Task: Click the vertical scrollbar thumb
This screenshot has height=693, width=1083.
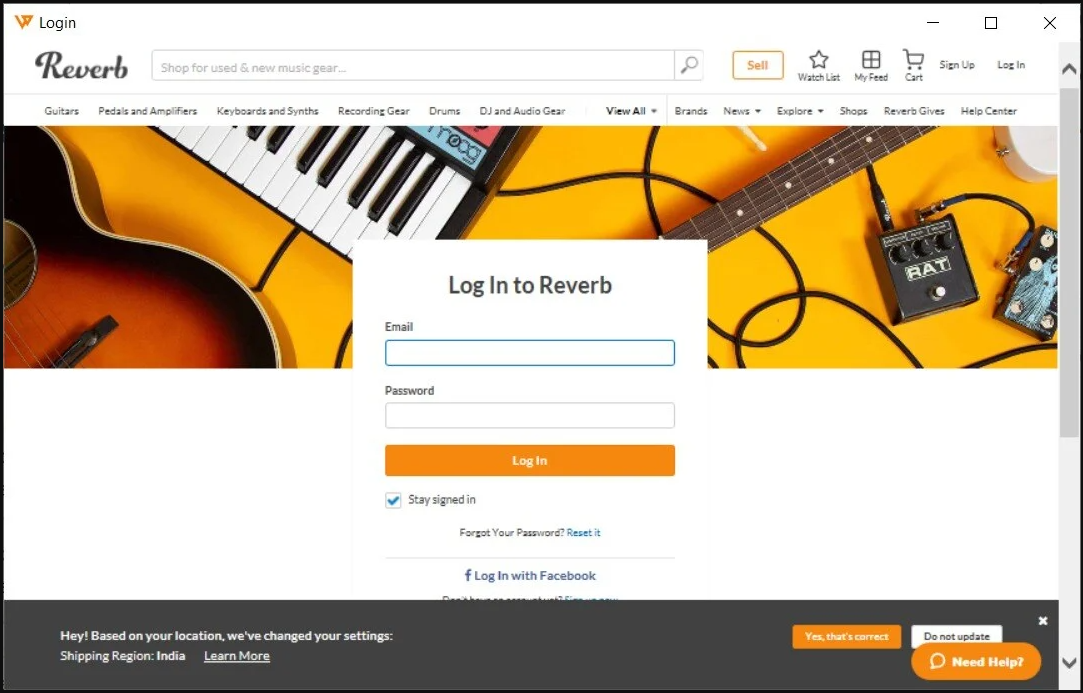Action: (x=1069, y=261)
